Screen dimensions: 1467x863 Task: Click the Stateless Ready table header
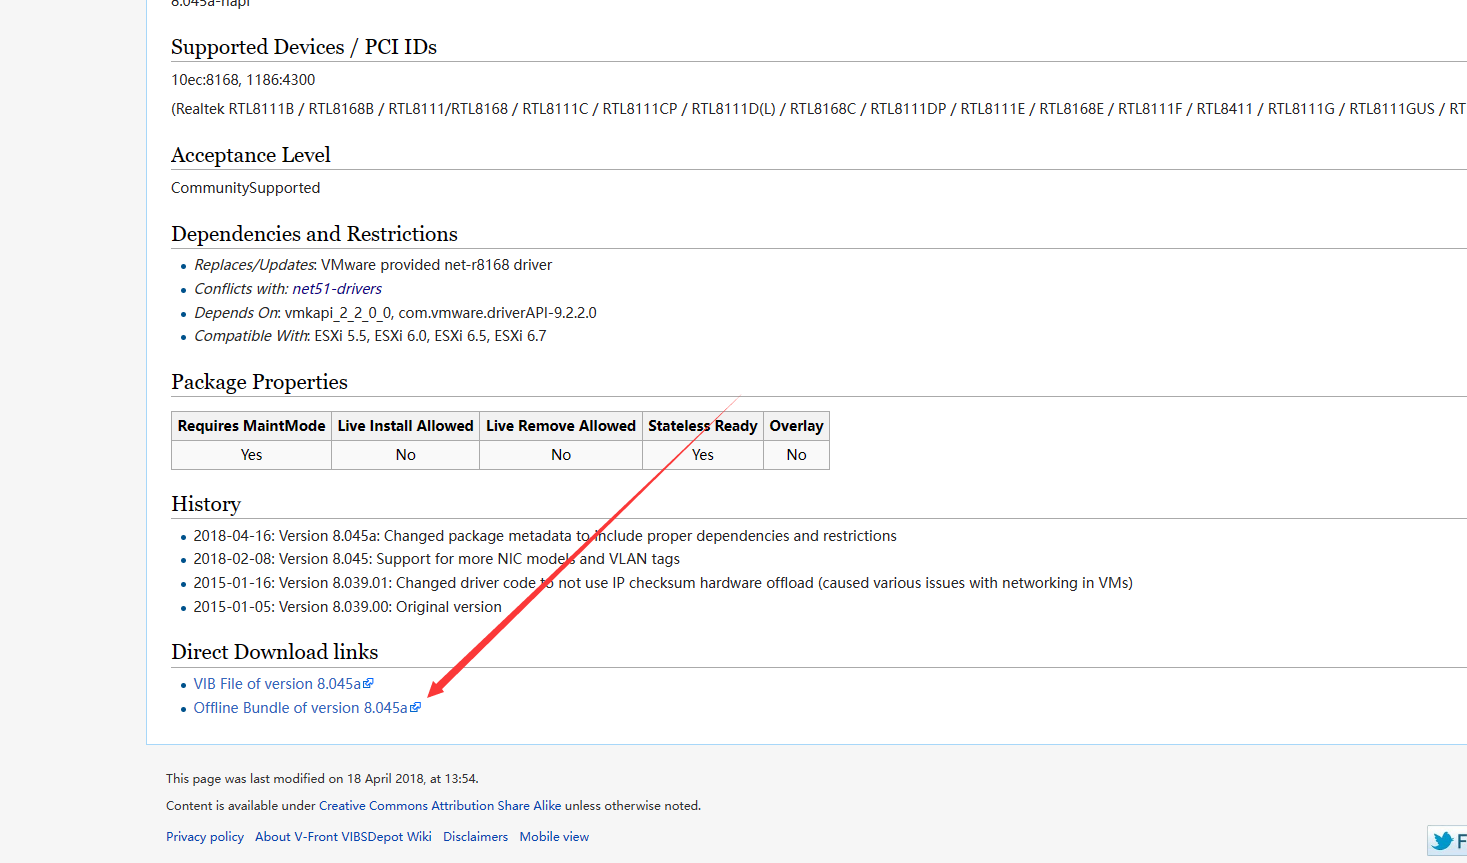pyautogui.click(x=703, y=426)
